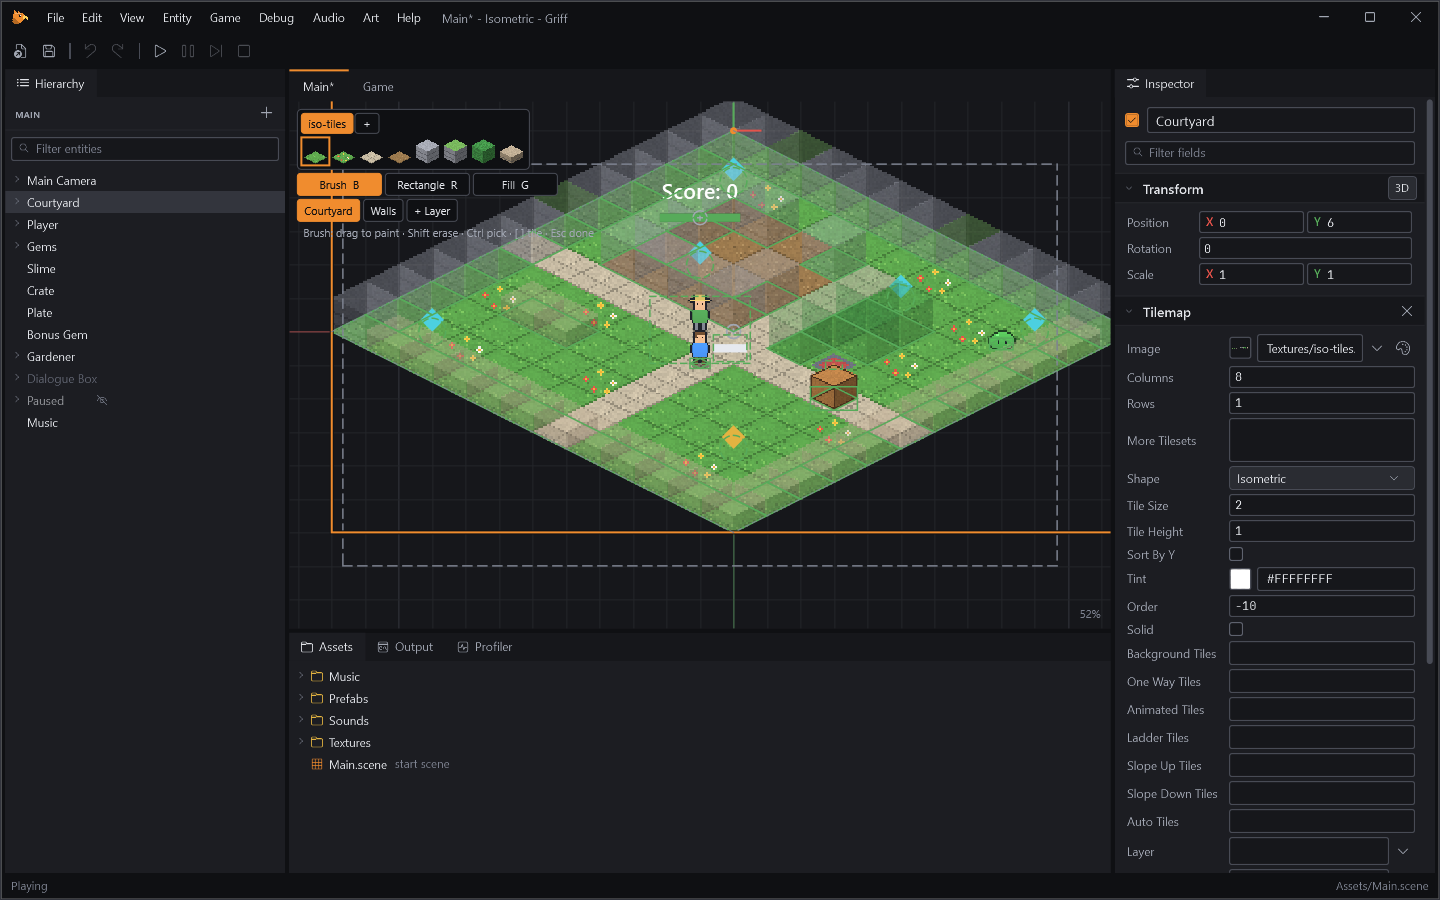Add a new tilemap layer with + Layer
Image resolution: width=1440 pixels, height=900 pixels.
coord(432,211)
